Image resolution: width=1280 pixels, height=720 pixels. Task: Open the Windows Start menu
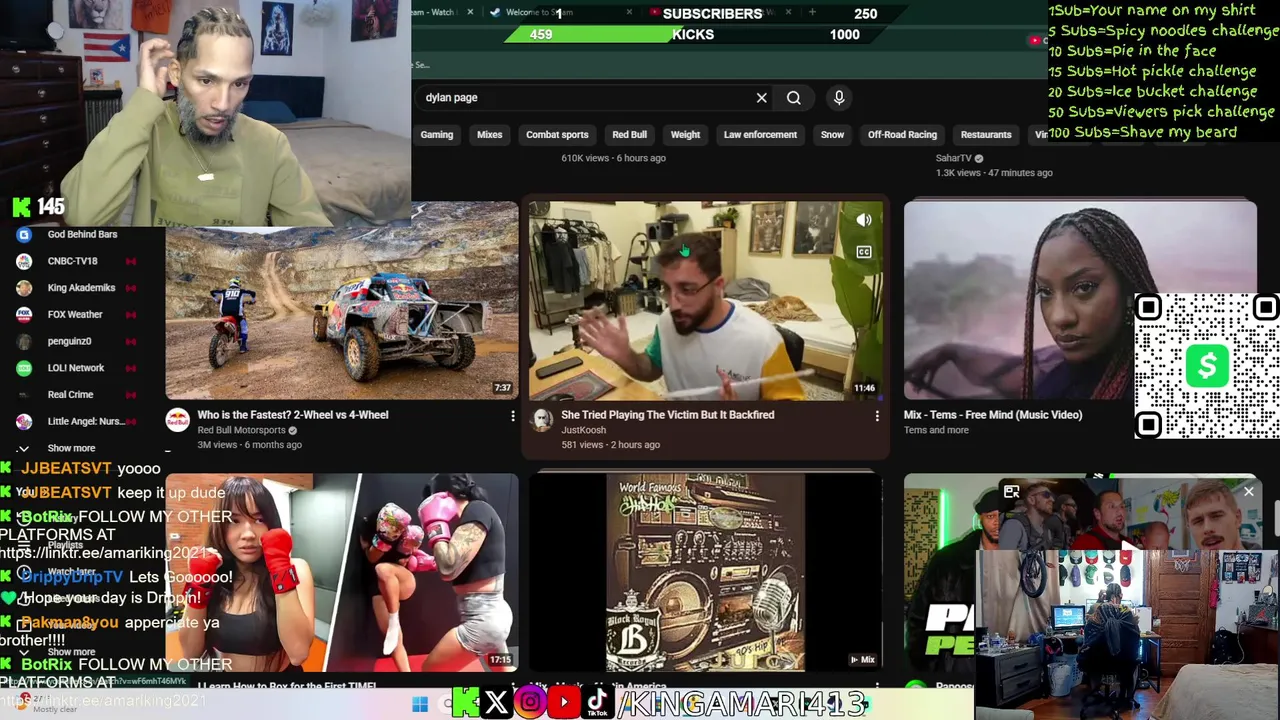420,704
